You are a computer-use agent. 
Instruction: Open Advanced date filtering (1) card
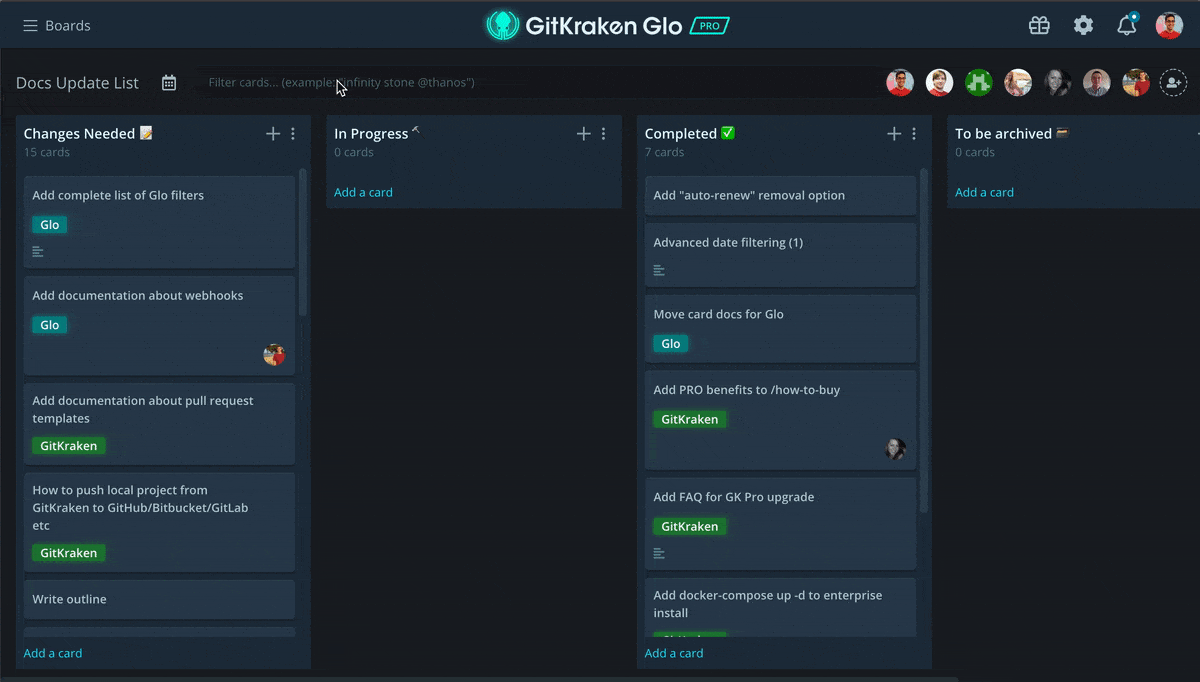click(780, 255)
